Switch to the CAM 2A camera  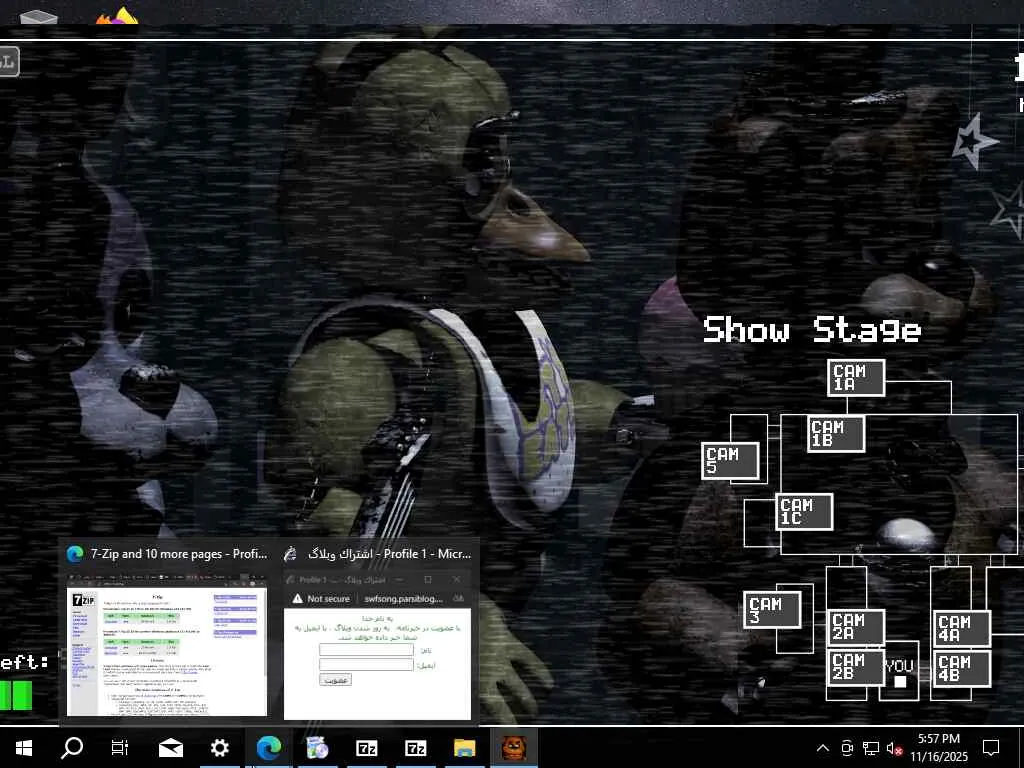tap(856, 627)
